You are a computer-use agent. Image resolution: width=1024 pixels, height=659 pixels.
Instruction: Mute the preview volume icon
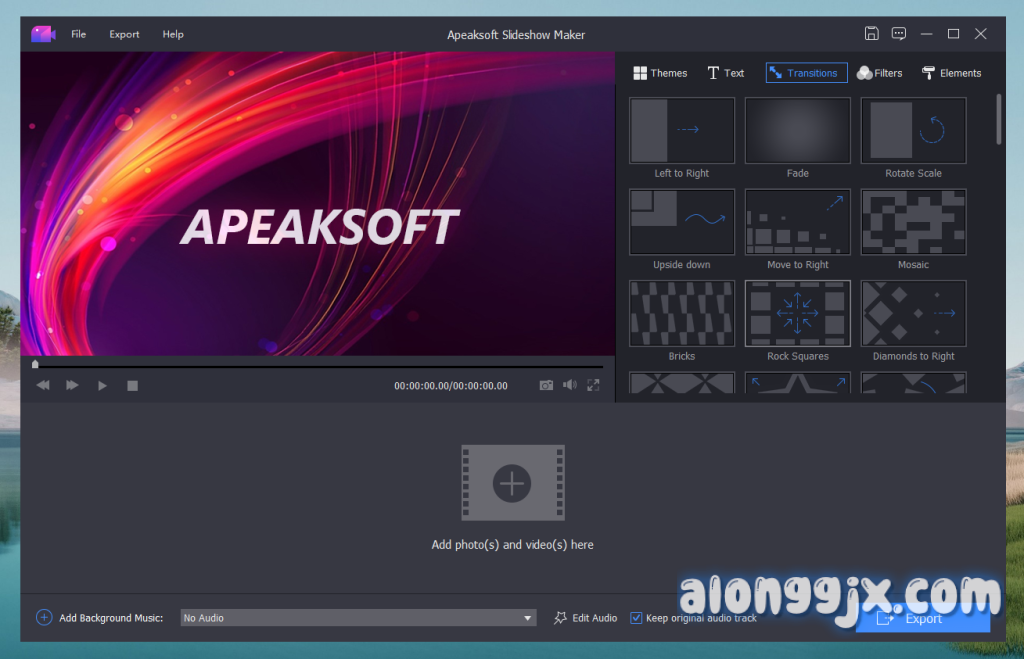pos(569,385)
